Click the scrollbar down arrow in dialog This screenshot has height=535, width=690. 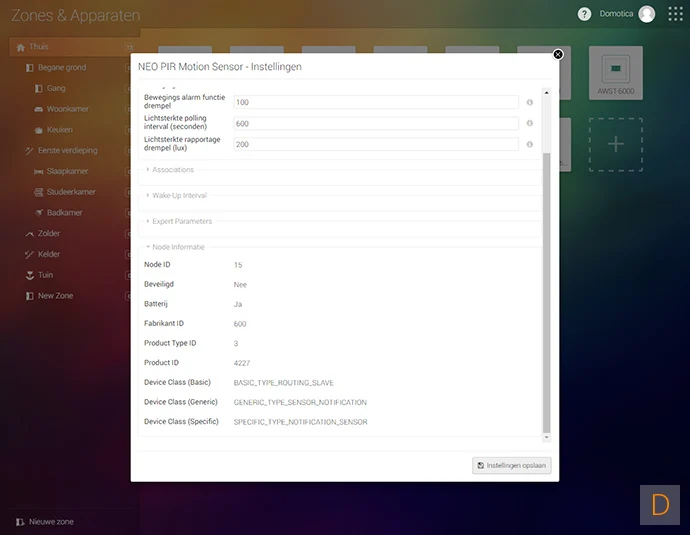pos(546,437)
